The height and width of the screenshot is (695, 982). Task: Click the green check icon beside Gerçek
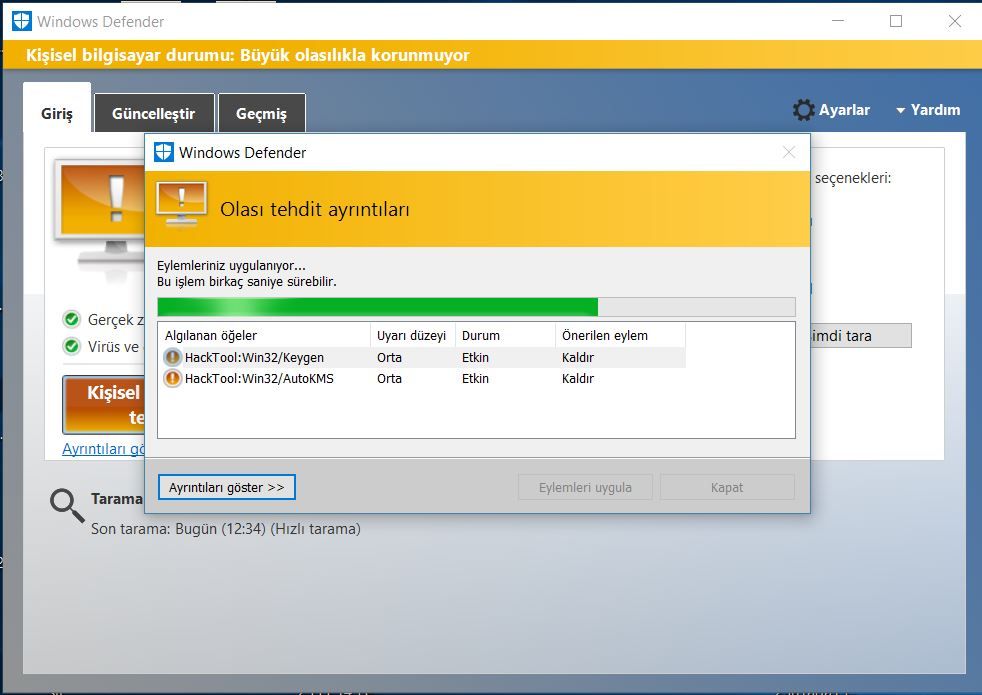[x=72, y=320]
